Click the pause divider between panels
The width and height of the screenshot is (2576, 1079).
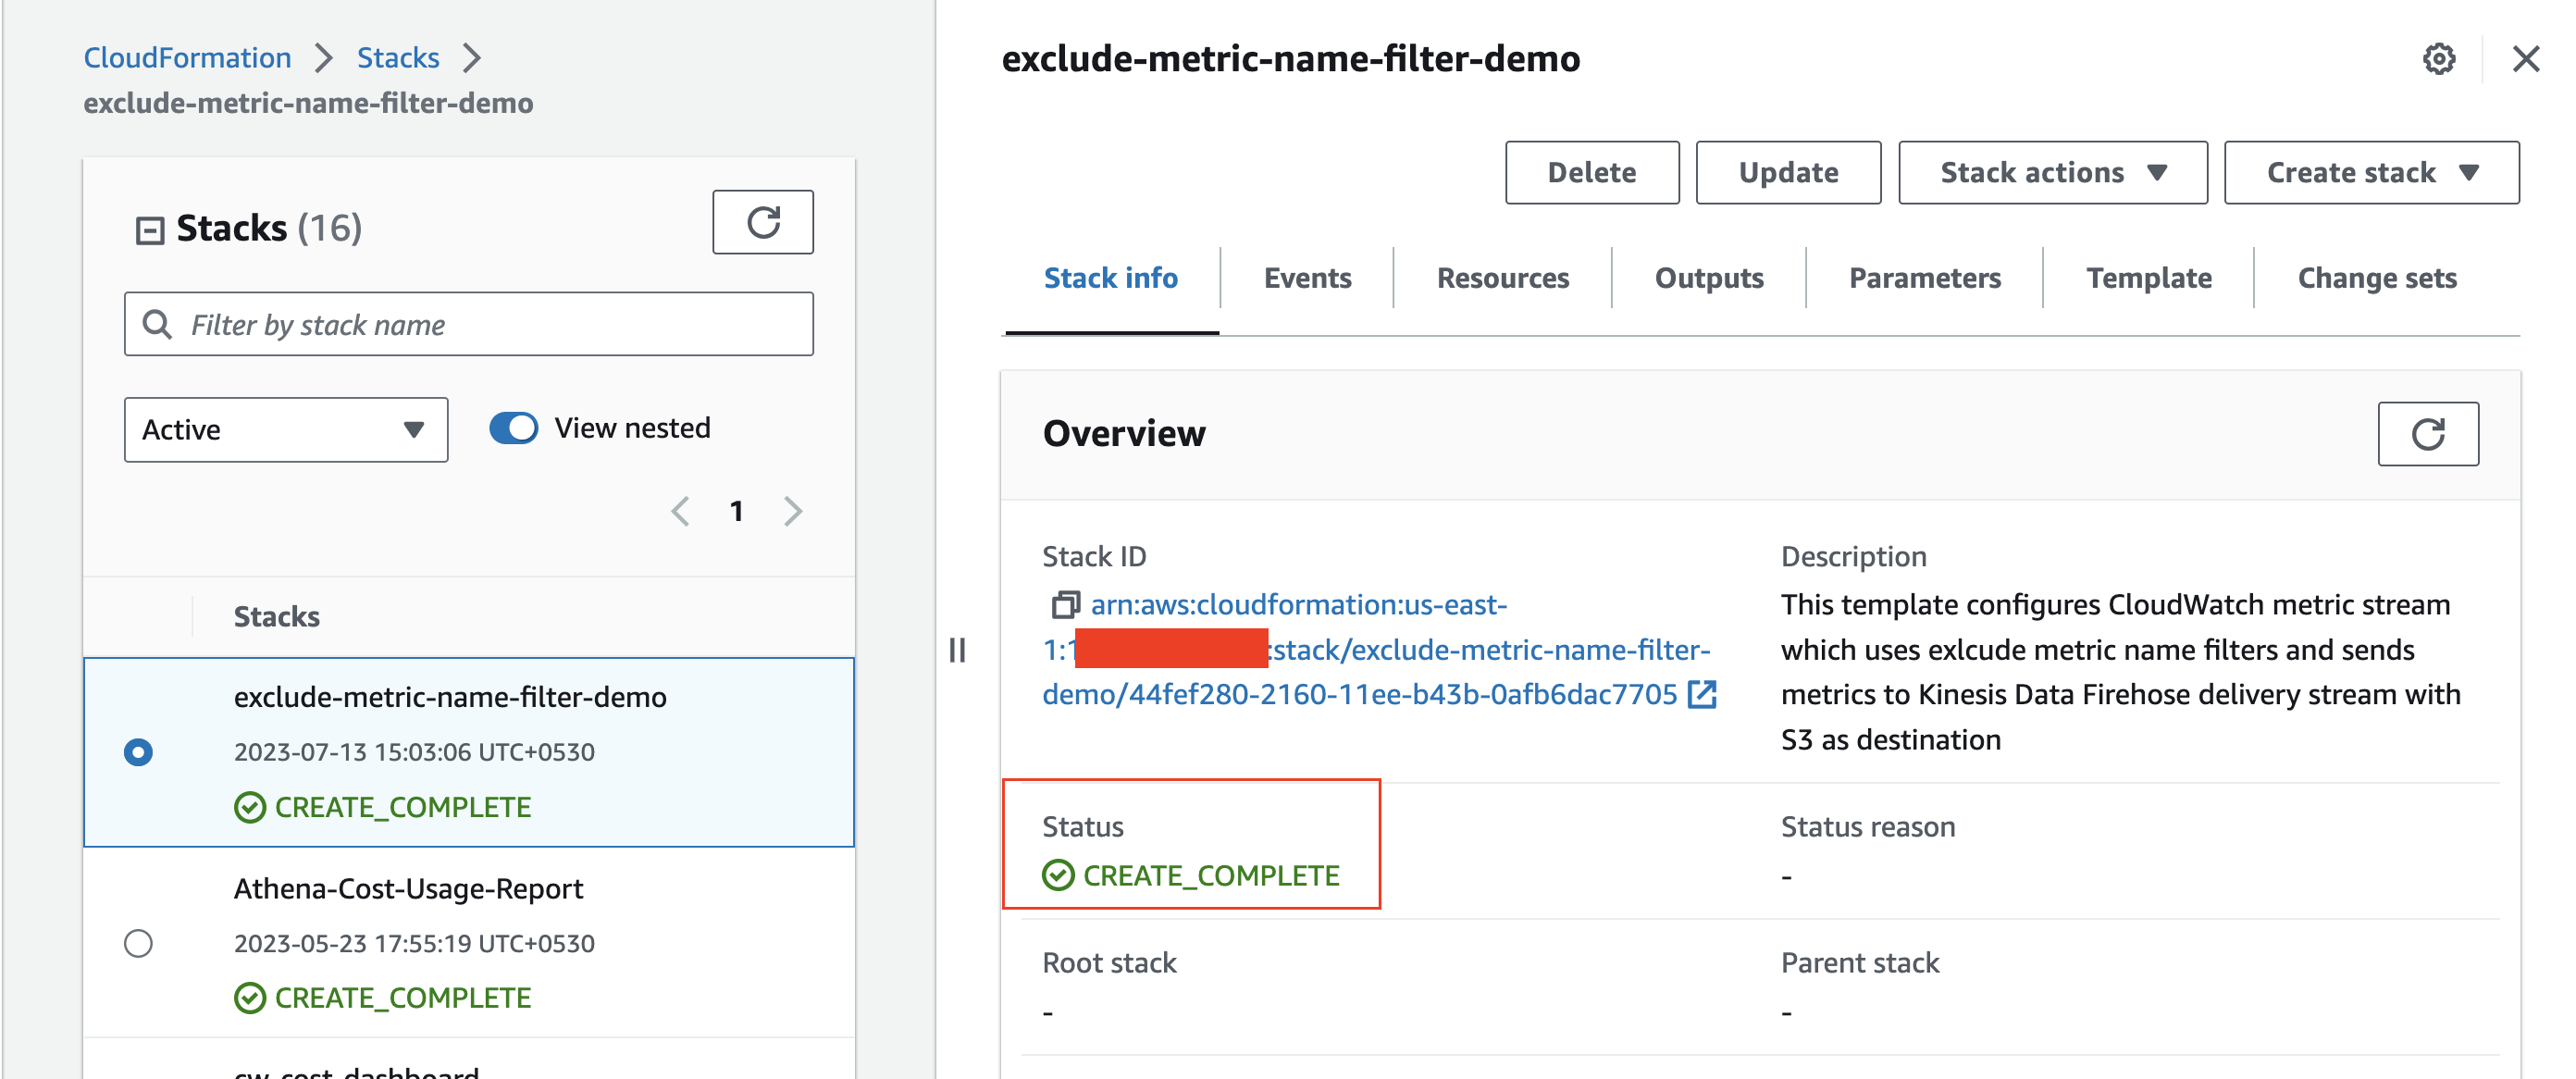click(x=957, y=650)
